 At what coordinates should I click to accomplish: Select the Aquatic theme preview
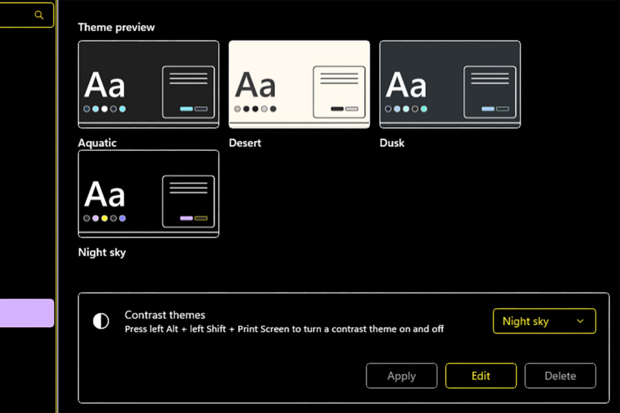(148, 84)
